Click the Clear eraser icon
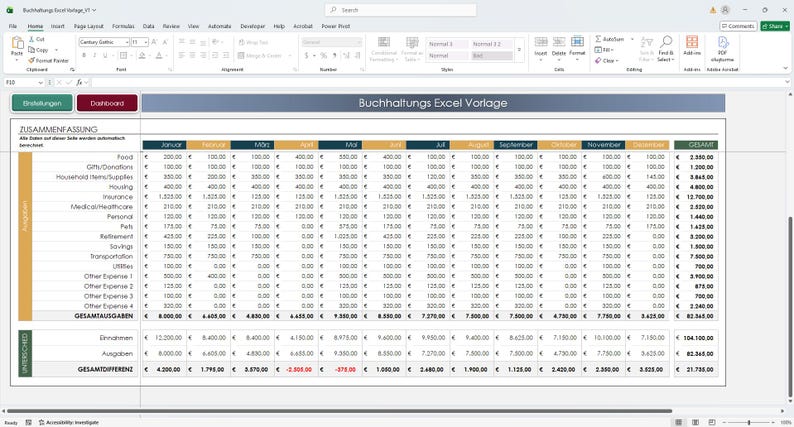This screenshot has width=794, height=427. pos(598,60)
